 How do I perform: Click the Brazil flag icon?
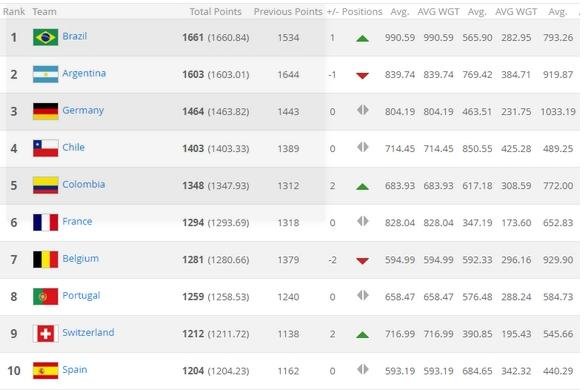pos(45,37)
